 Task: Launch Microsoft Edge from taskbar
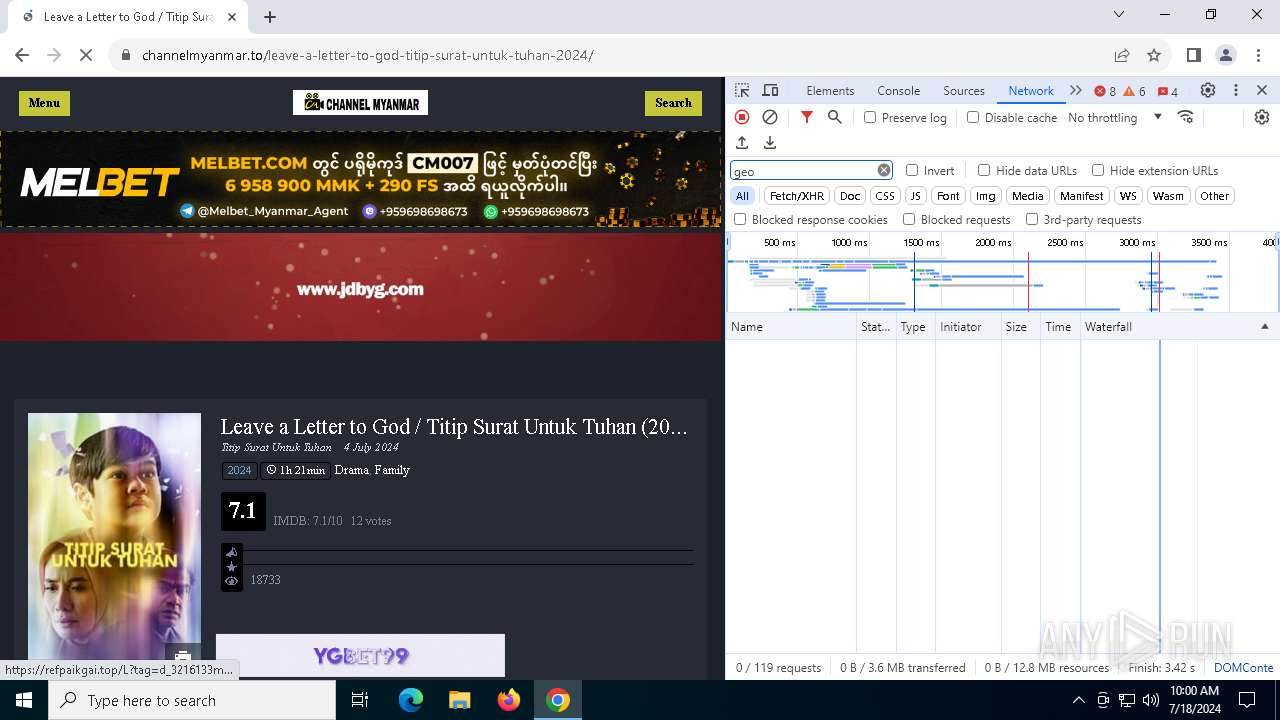pos(411,700)
